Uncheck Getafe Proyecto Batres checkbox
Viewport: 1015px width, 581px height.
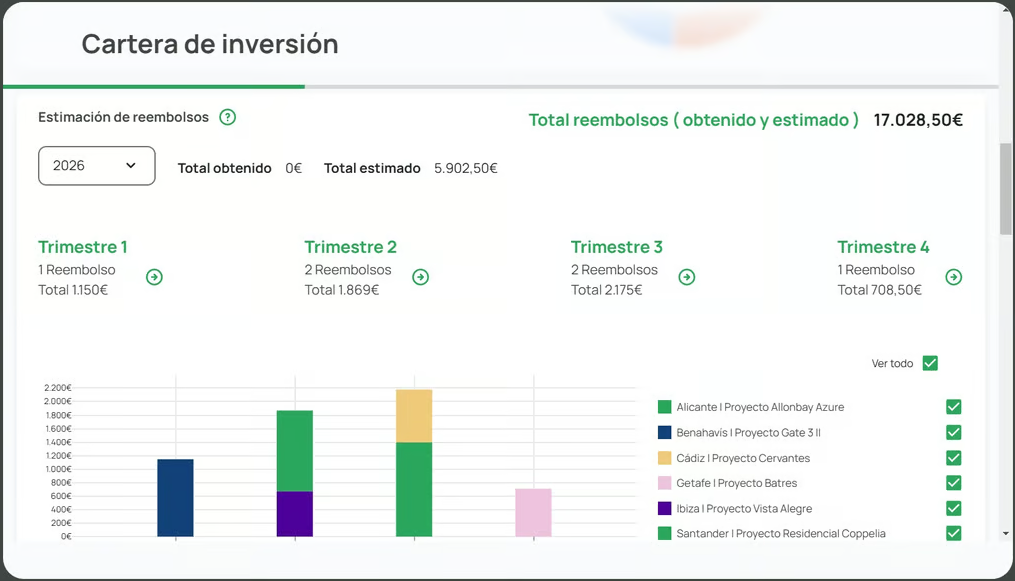coord(953,483)
